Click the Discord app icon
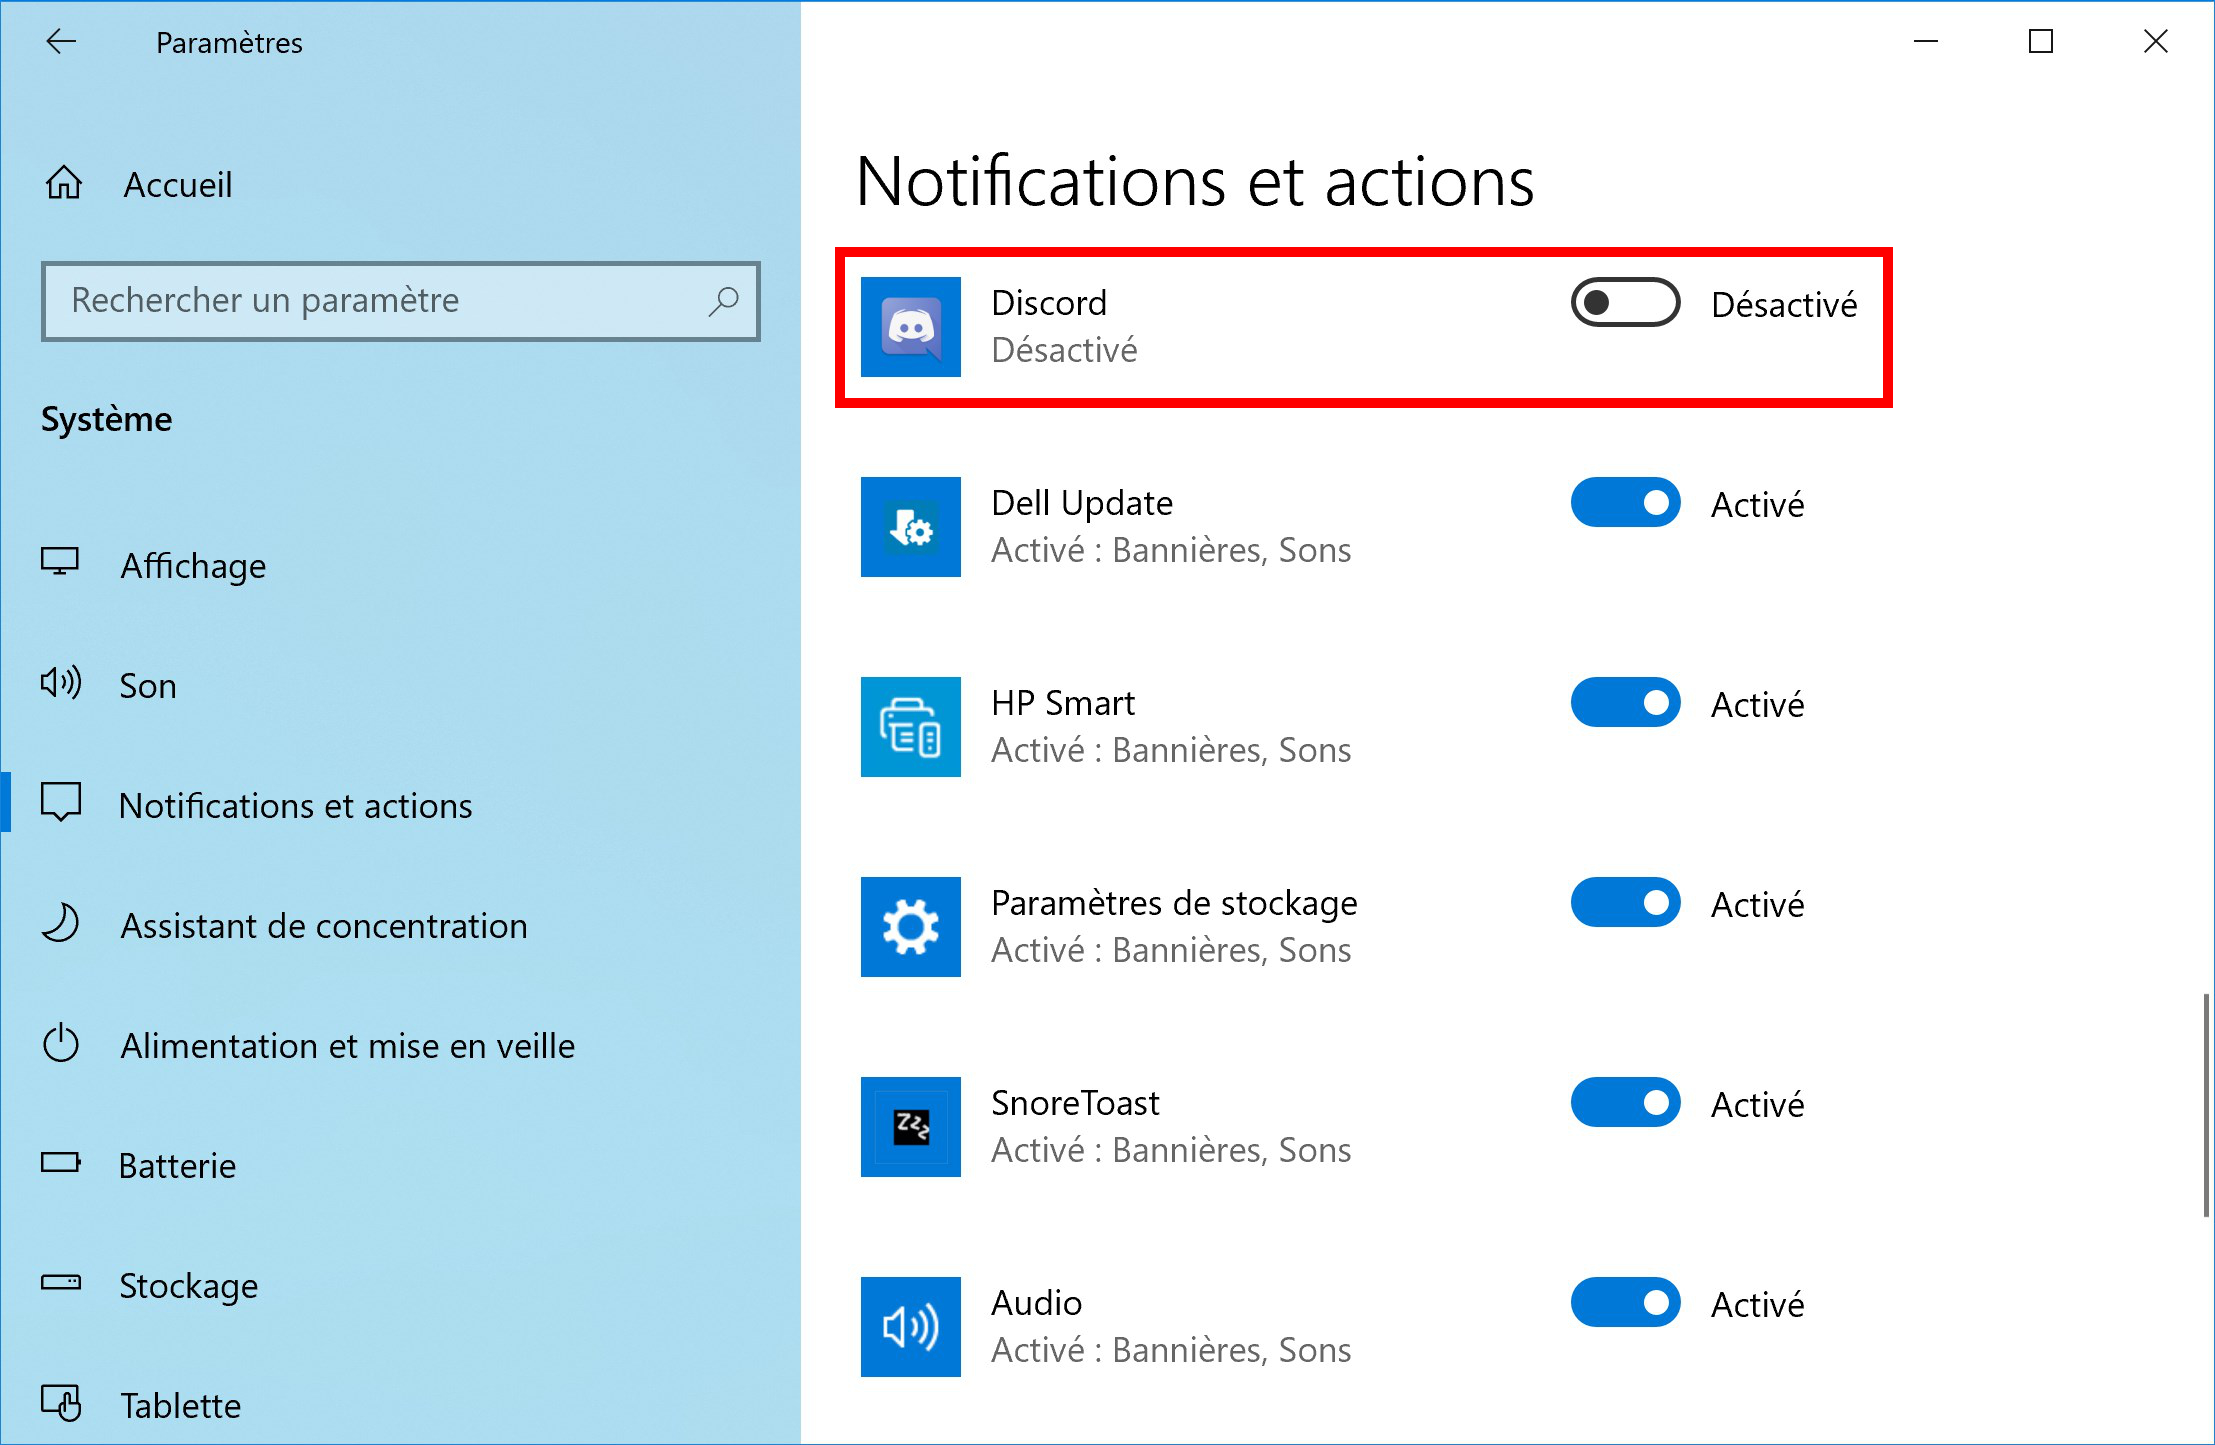2215x1445 pixels. [x=911, y=327]
